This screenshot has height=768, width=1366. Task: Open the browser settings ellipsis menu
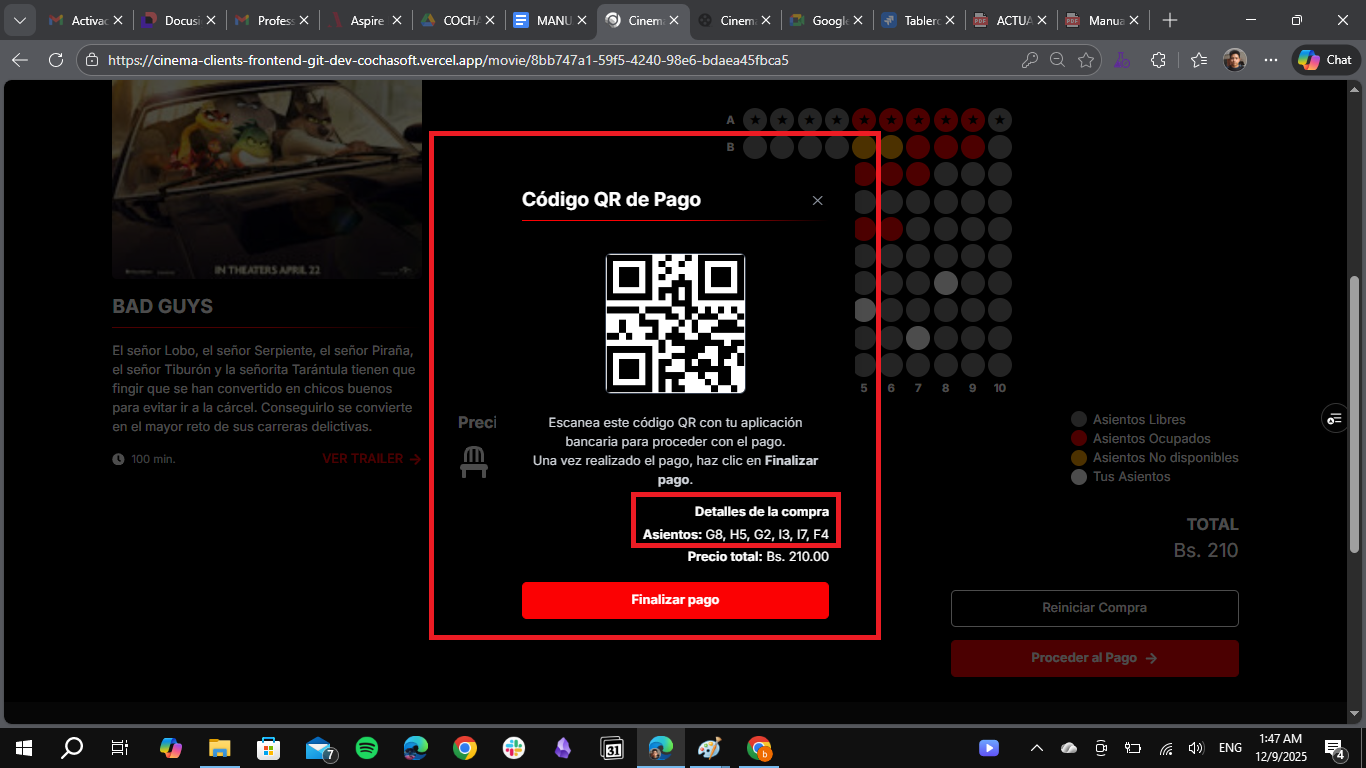point(1271,60)
